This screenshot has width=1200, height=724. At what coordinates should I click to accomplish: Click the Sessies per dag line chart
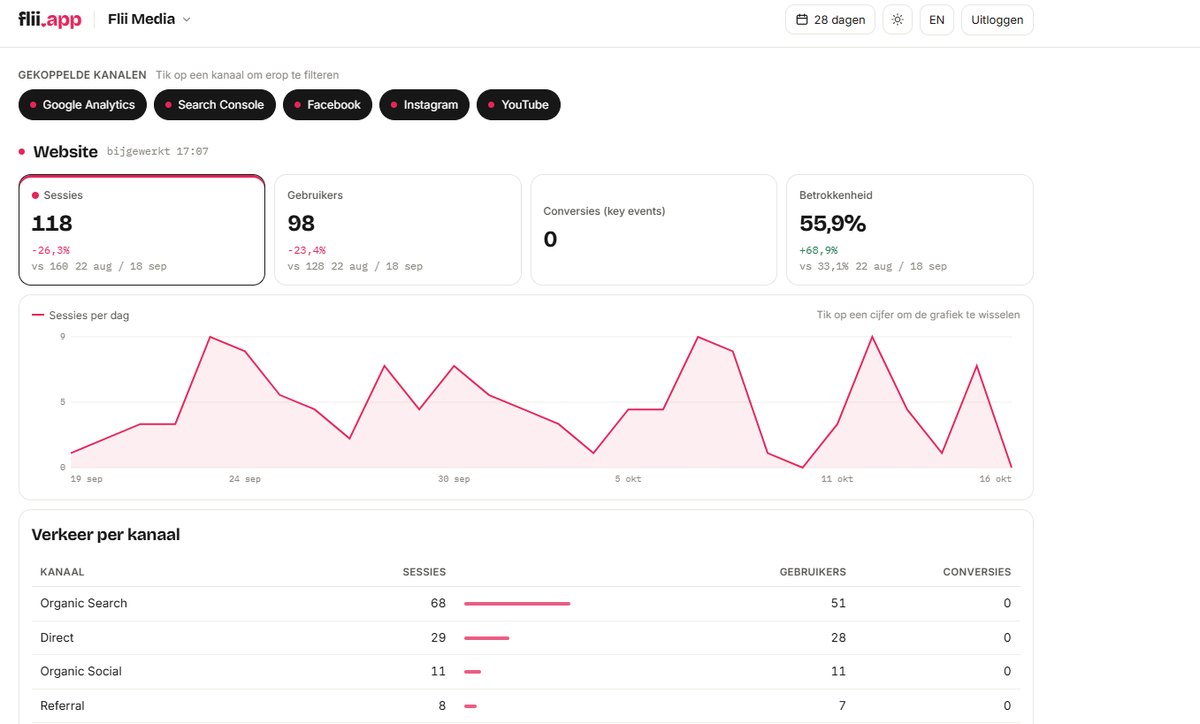[541, 402]
